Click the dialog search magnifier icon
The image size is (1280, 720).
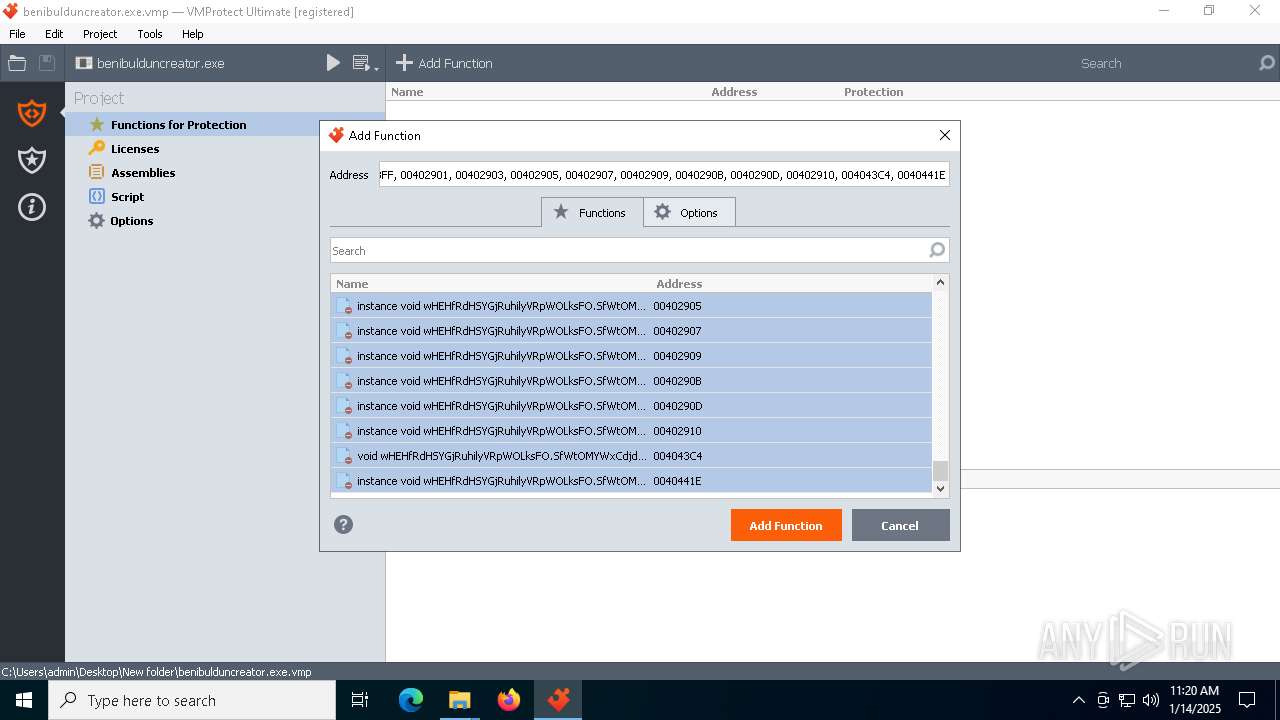(937, 250)
